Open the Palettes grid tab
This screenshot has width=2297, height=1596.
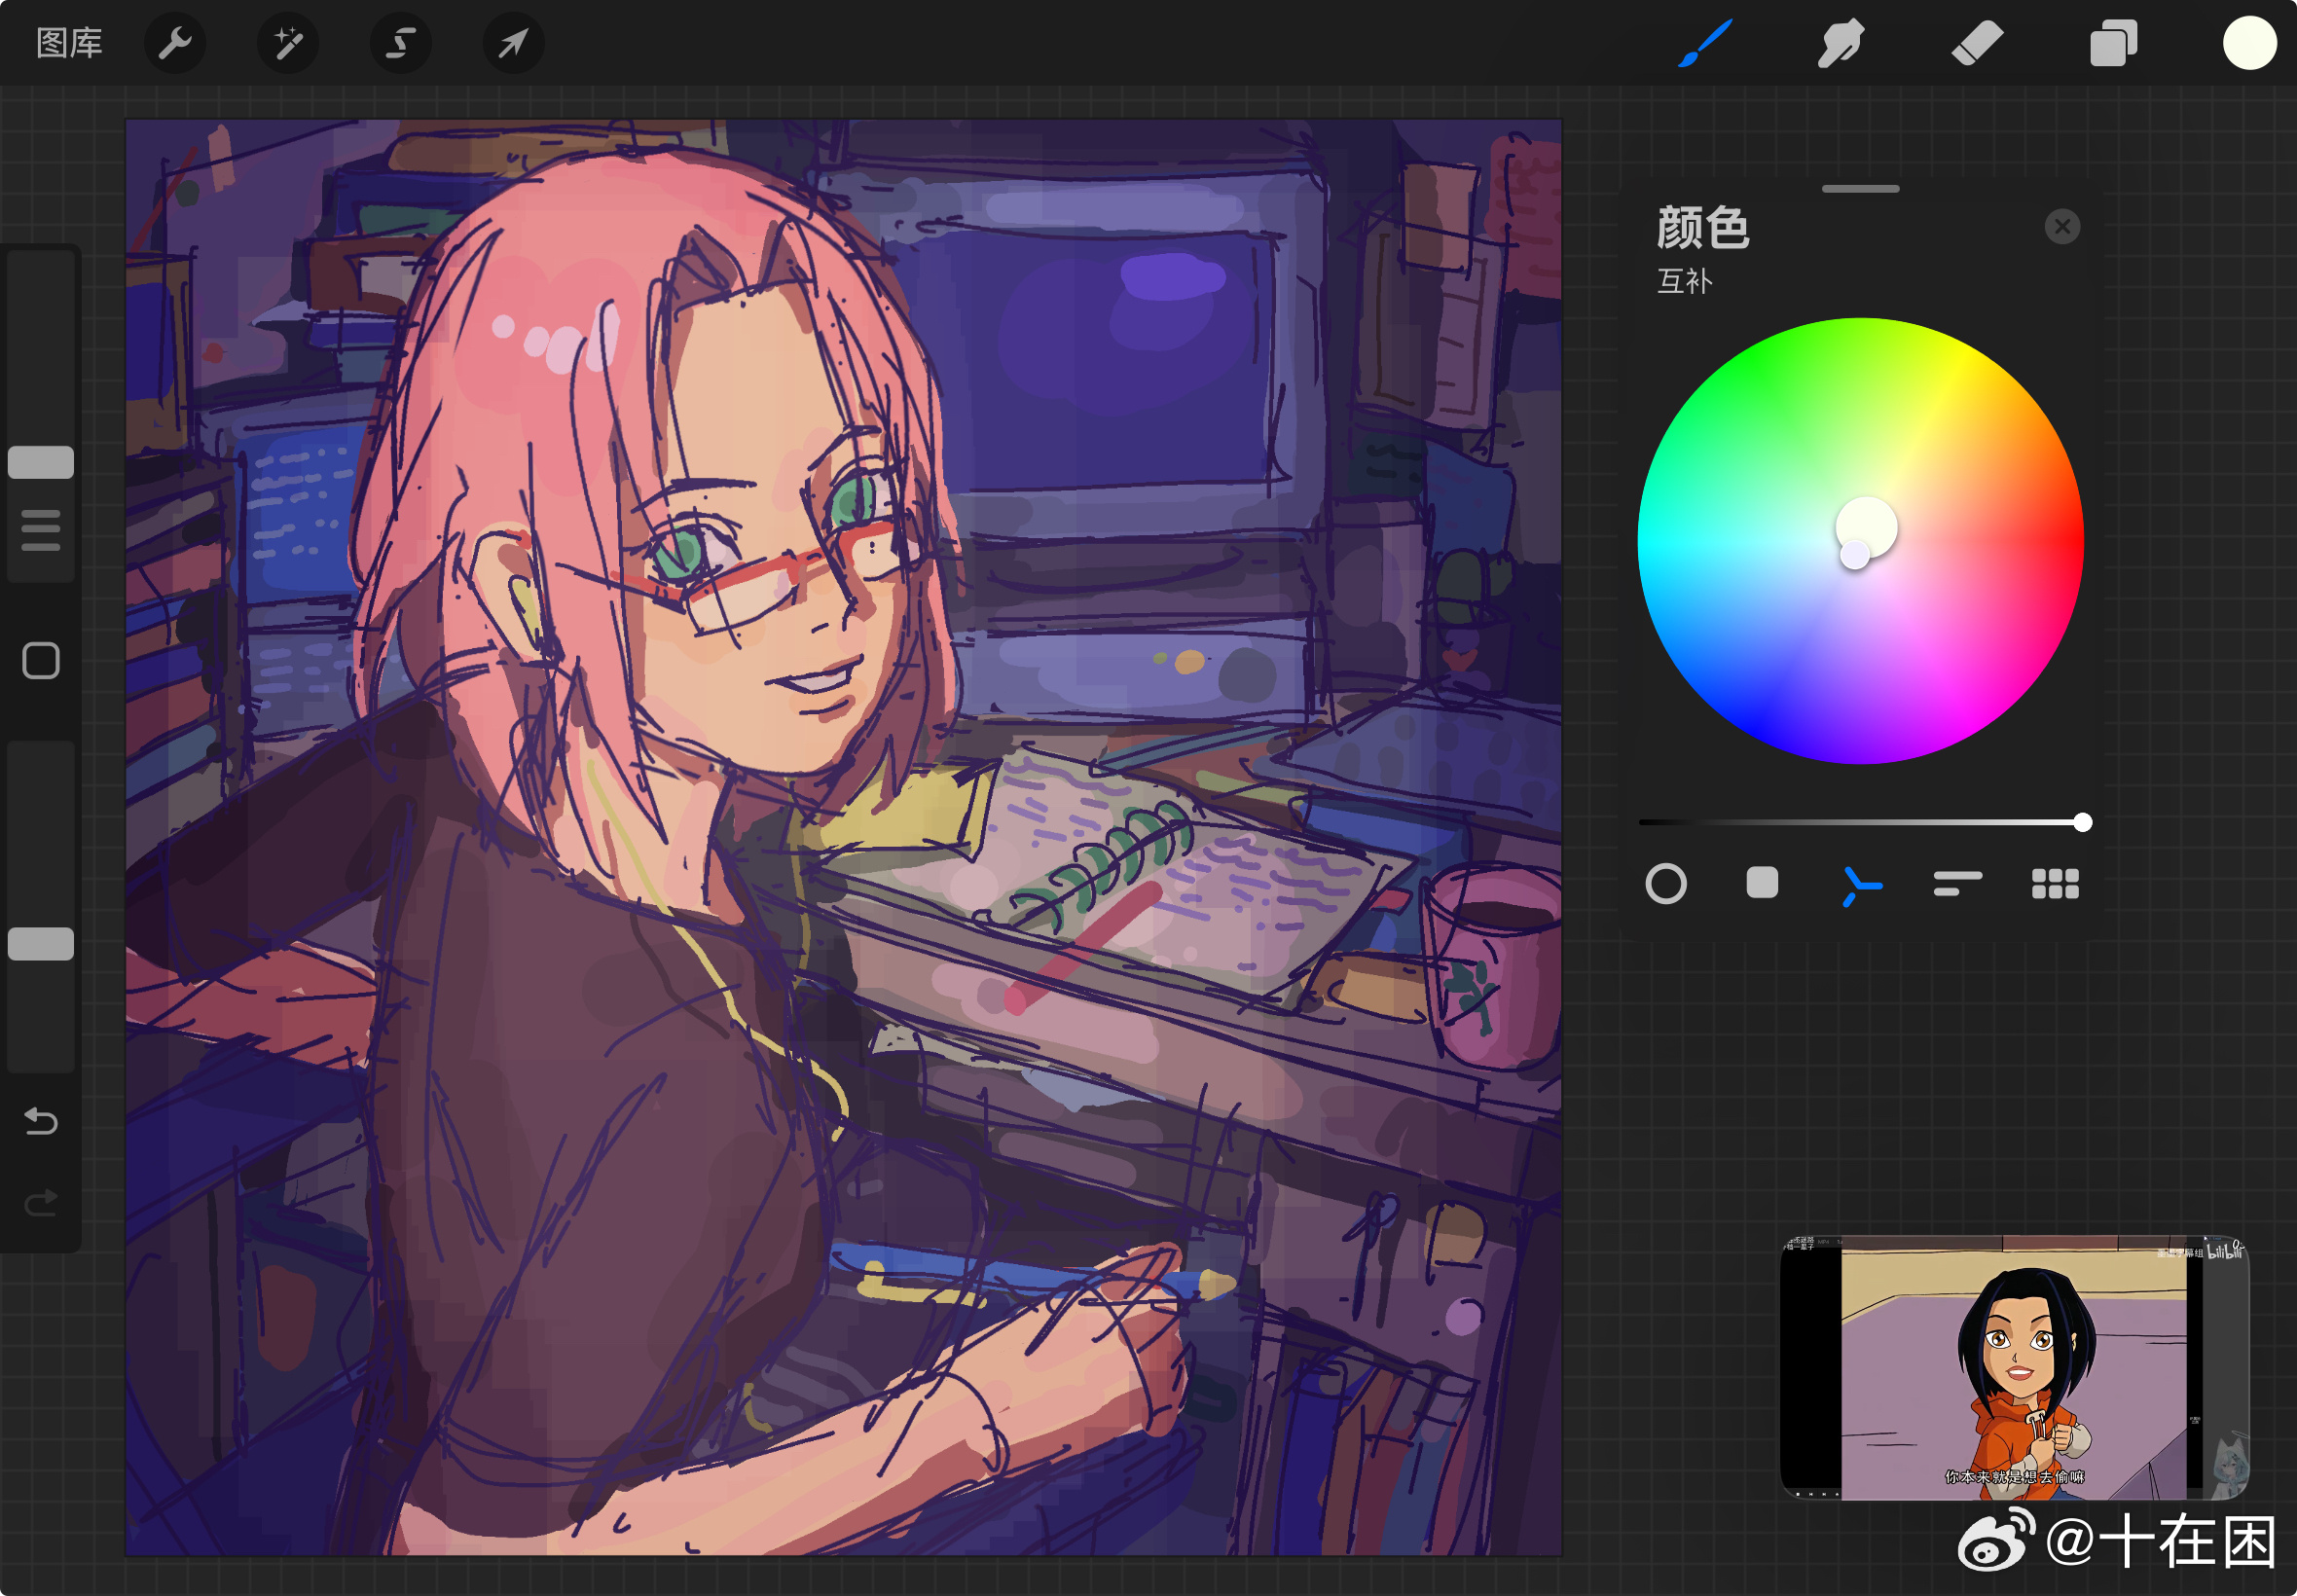point(2055,884)
